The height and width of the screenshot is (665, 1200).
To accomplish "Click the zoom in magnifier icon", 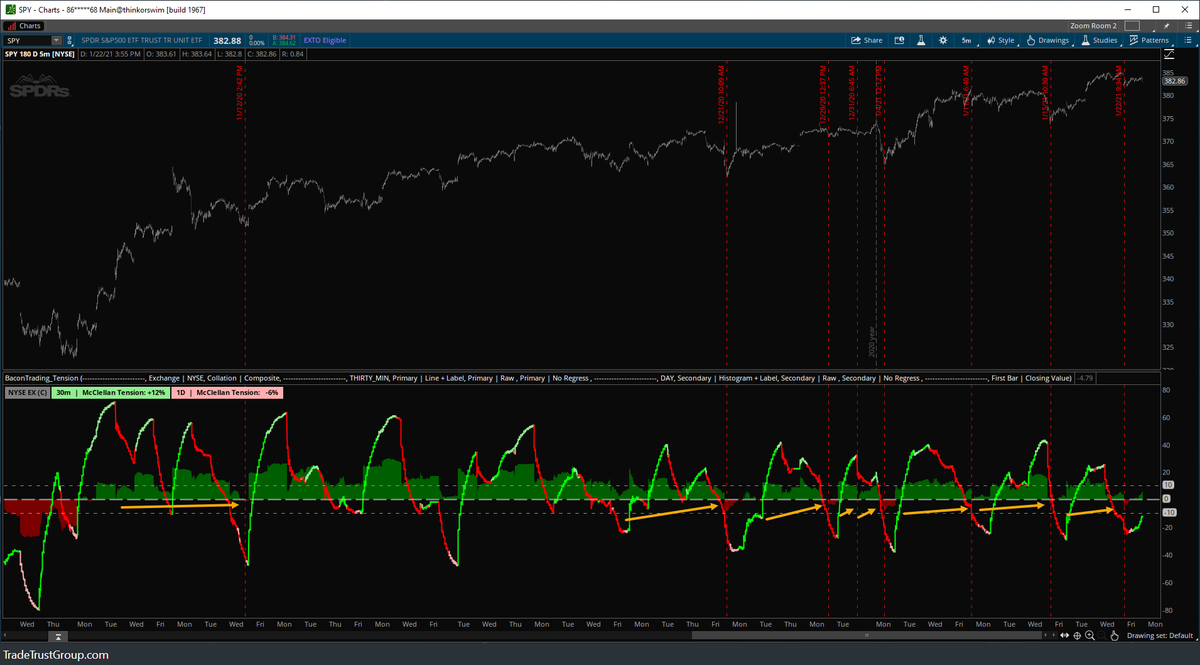I will [1090, 635].
